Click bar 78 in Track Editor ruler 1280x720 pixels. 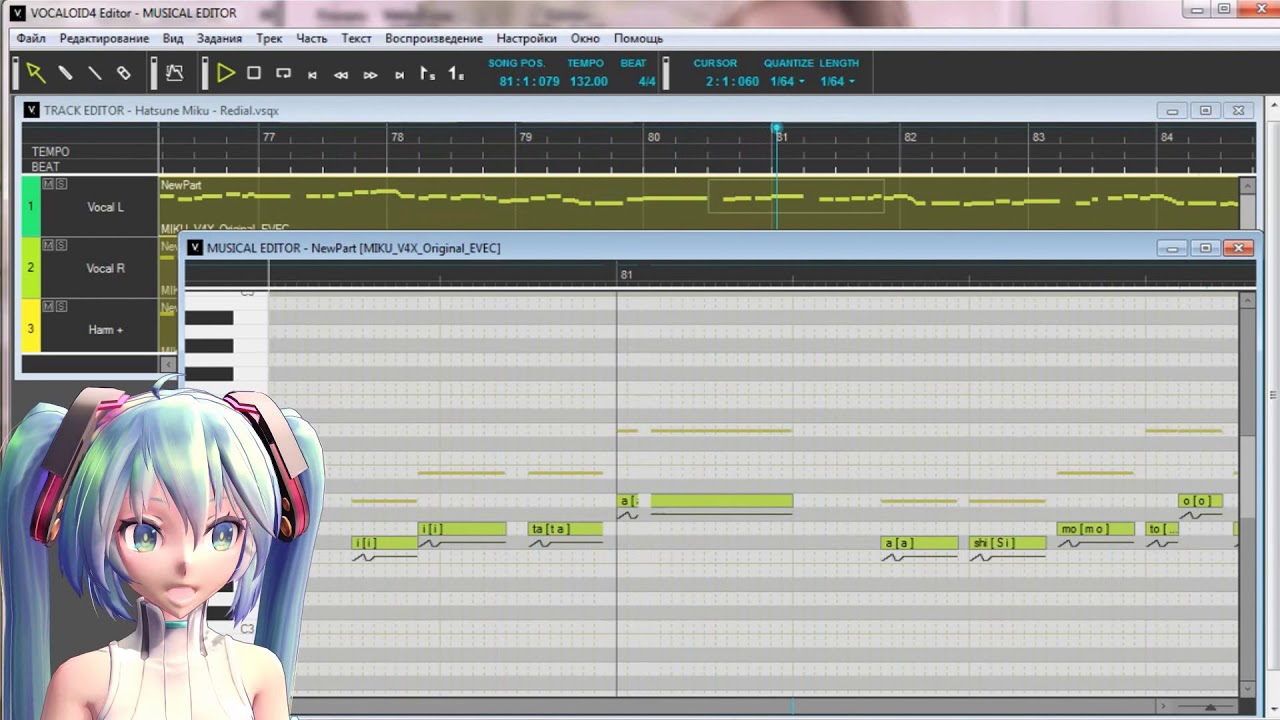coord(397,137)
